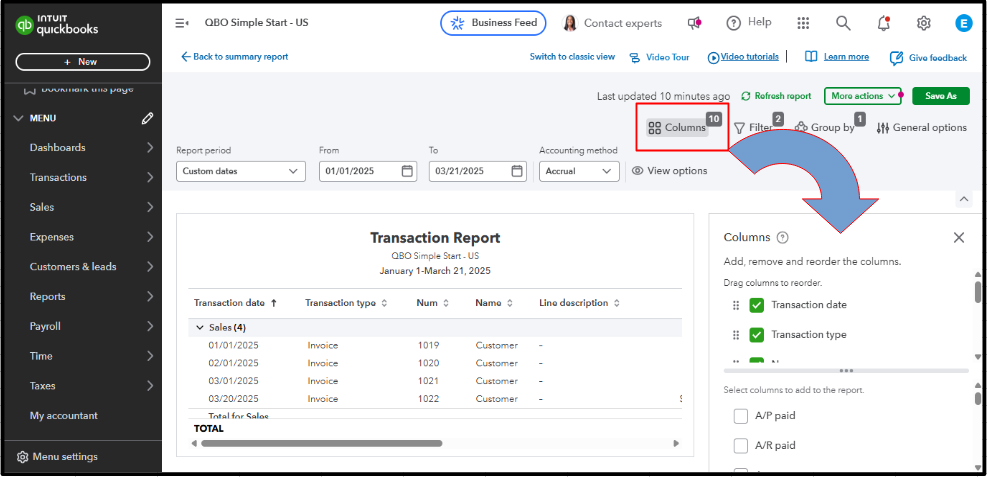987x477 pixels.
Task: Collapse the sidebar with the hamburger icon
Action: [x=182, y=23]
